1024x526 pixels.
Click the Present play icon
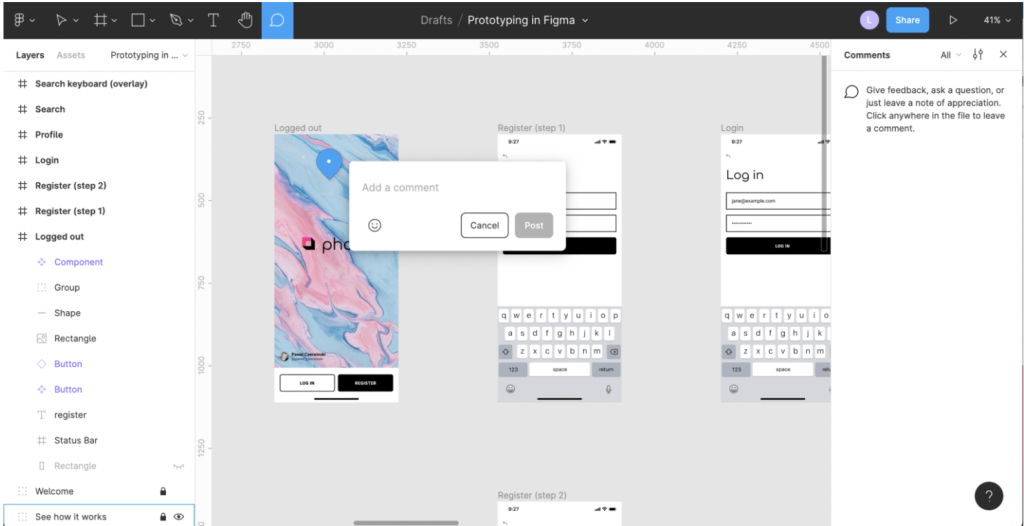pos(953,20)
